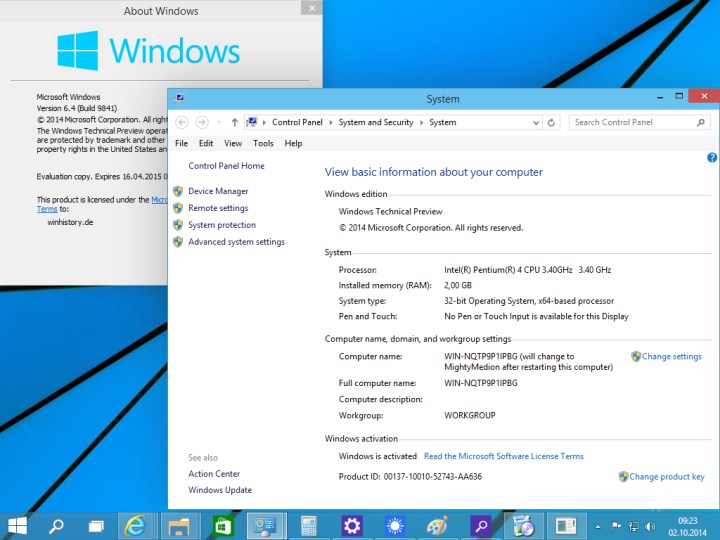Click Change product key link
Screen dimensions: 720x540
click(667, 477)
